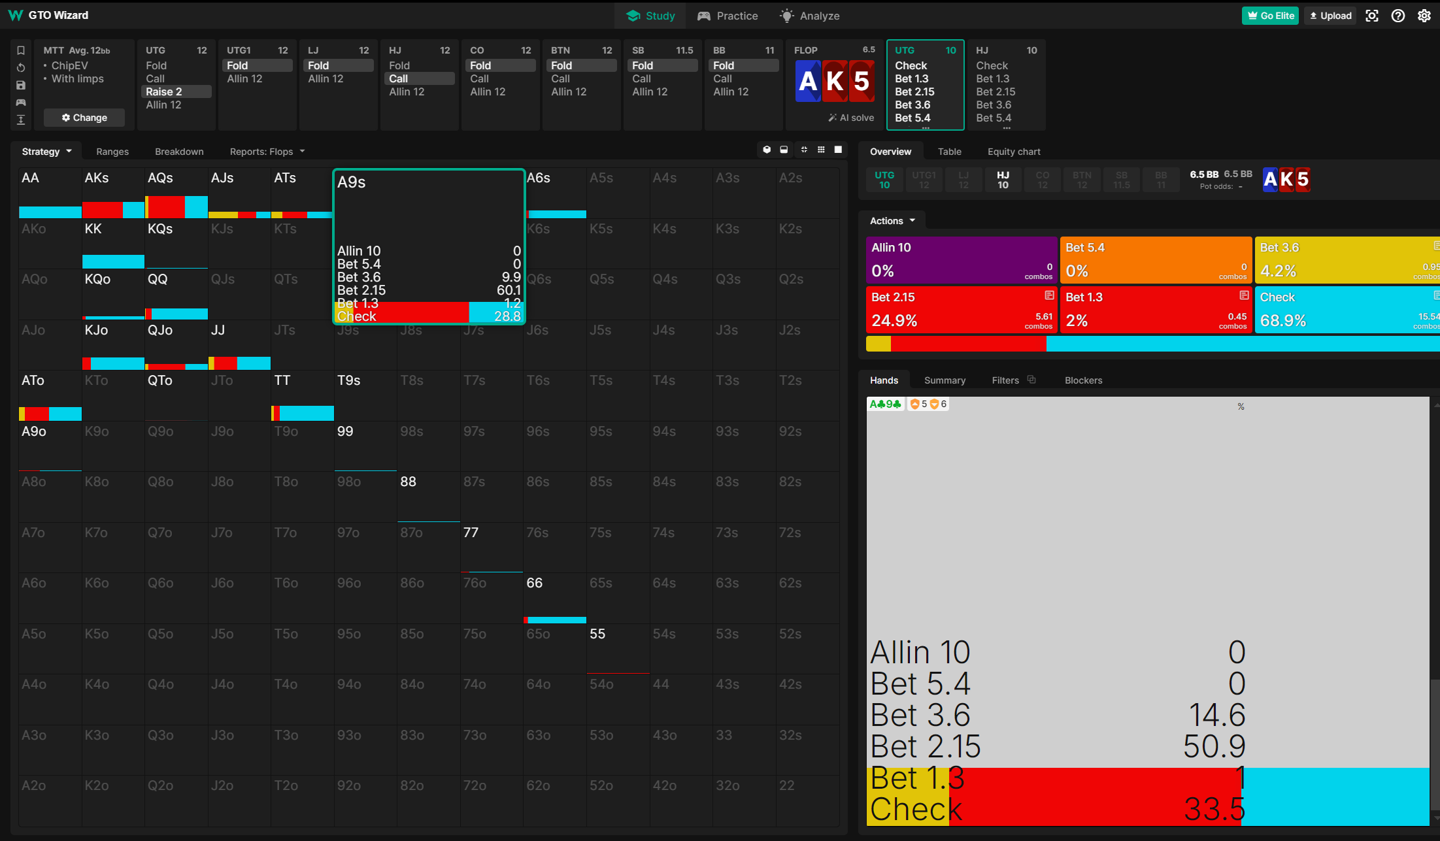This screenshot has height=841, width=1440.
Task: Click the screenshot capture icon
Action: point(1372,16)
